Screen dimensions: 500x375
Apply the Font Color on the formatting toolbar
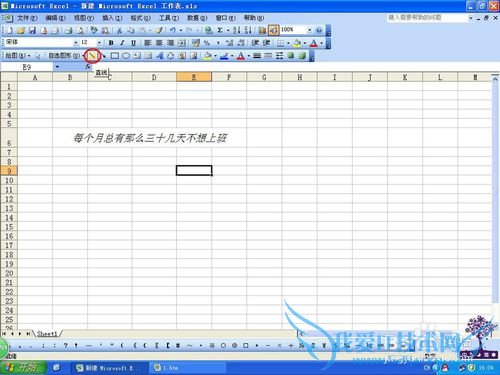[313, 43]
